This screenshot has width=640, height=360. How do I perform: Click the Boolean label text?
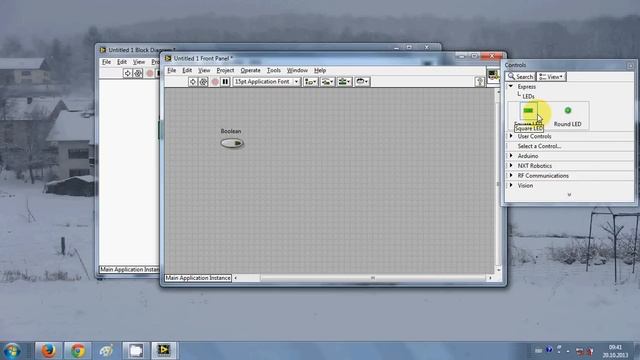click(231, 131)
